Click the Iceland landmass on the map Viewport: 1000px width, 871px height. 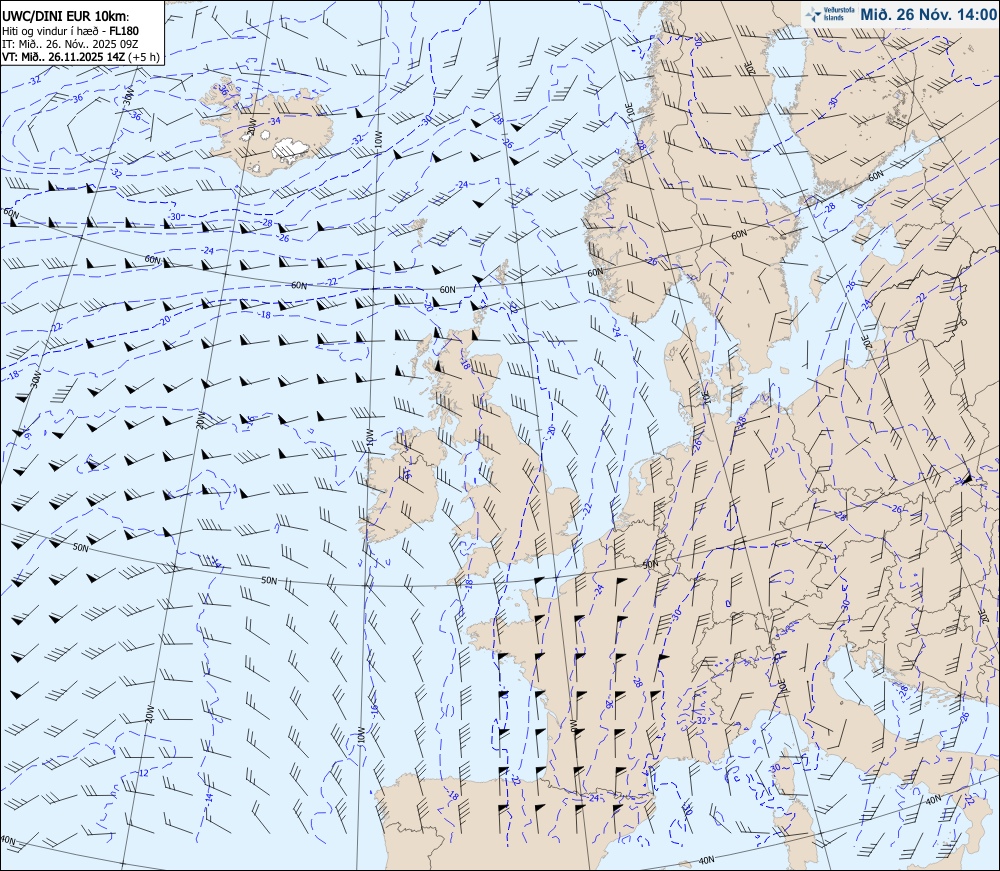268,128
